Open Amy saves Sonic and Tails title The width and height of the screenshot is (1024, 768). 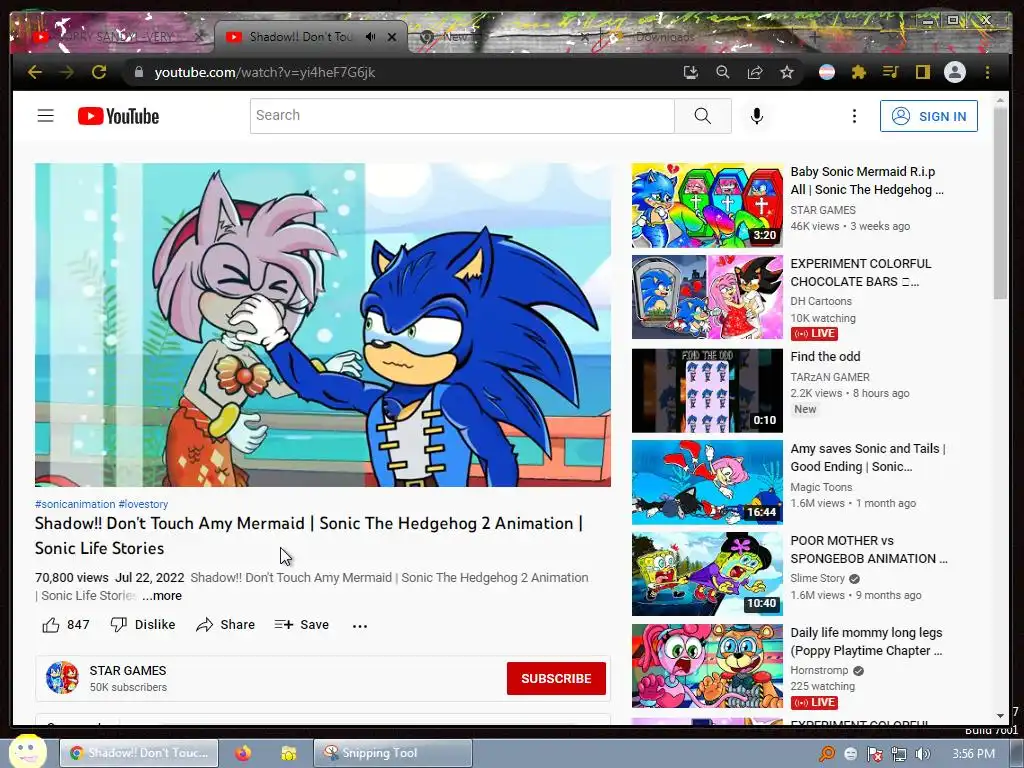(868, 457)
